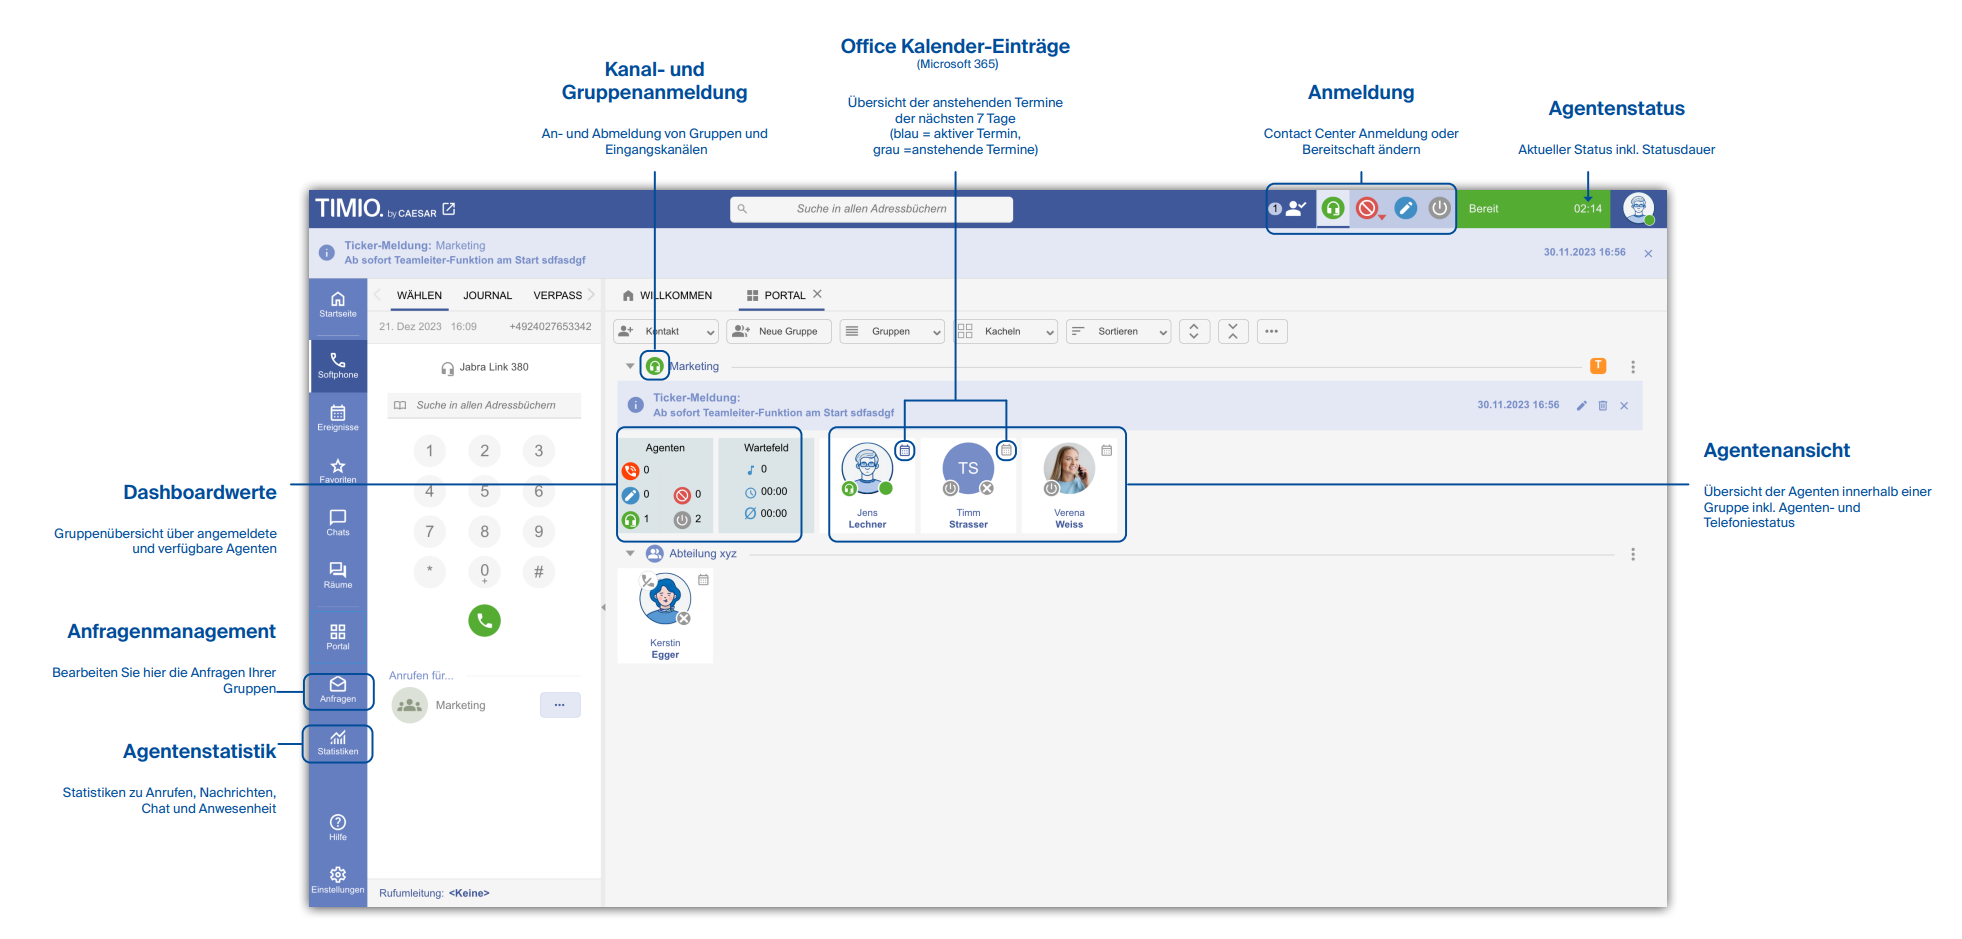Click the green call button on dialpad
Screen dimensions: 1962x939
click(484, 620)
